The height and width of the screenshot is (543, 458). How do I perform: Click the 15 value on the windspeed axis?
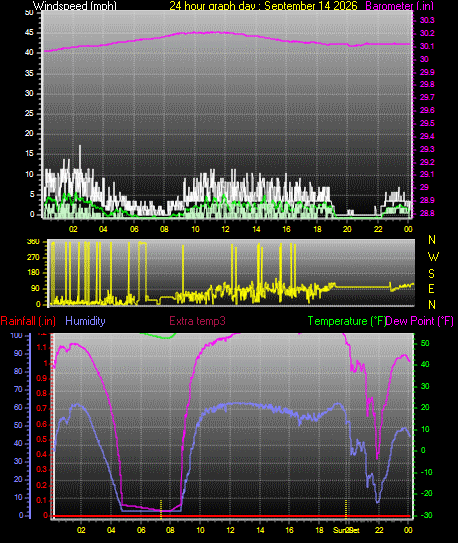(29, 153)
